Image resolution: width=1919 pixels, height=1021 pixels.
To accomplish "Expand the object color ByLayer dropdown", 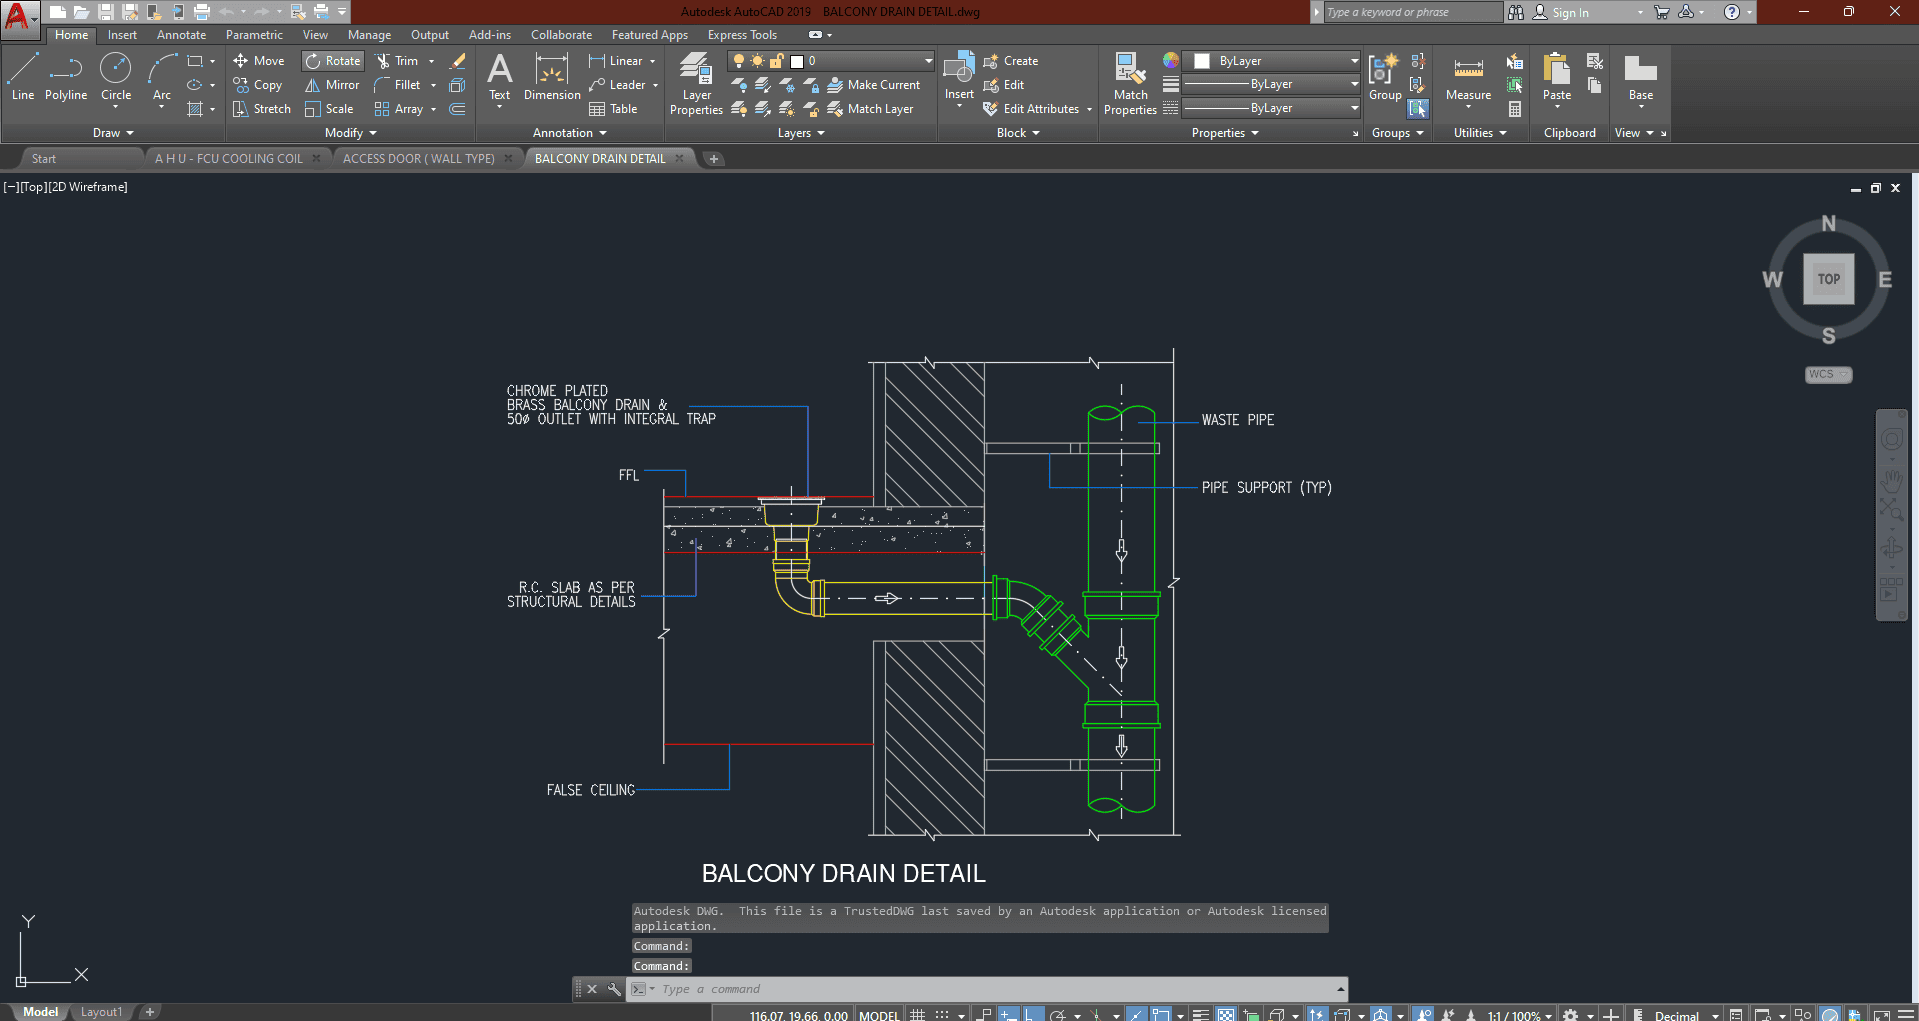I will click(x=1354, y=61).
